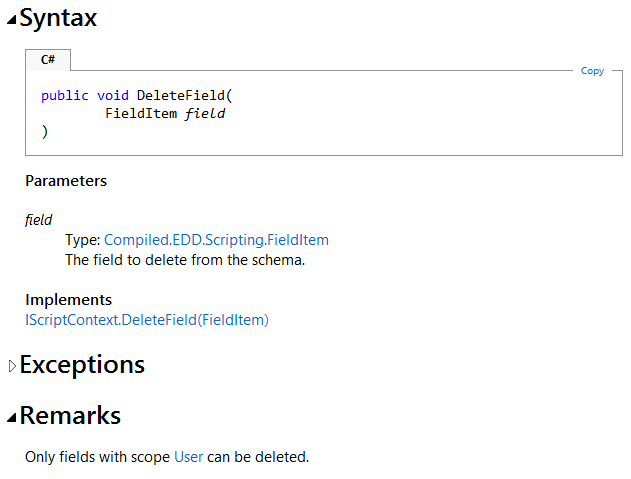Open the Compiled.EDD.Scripting.FieldItem type link

coord(216,240)
